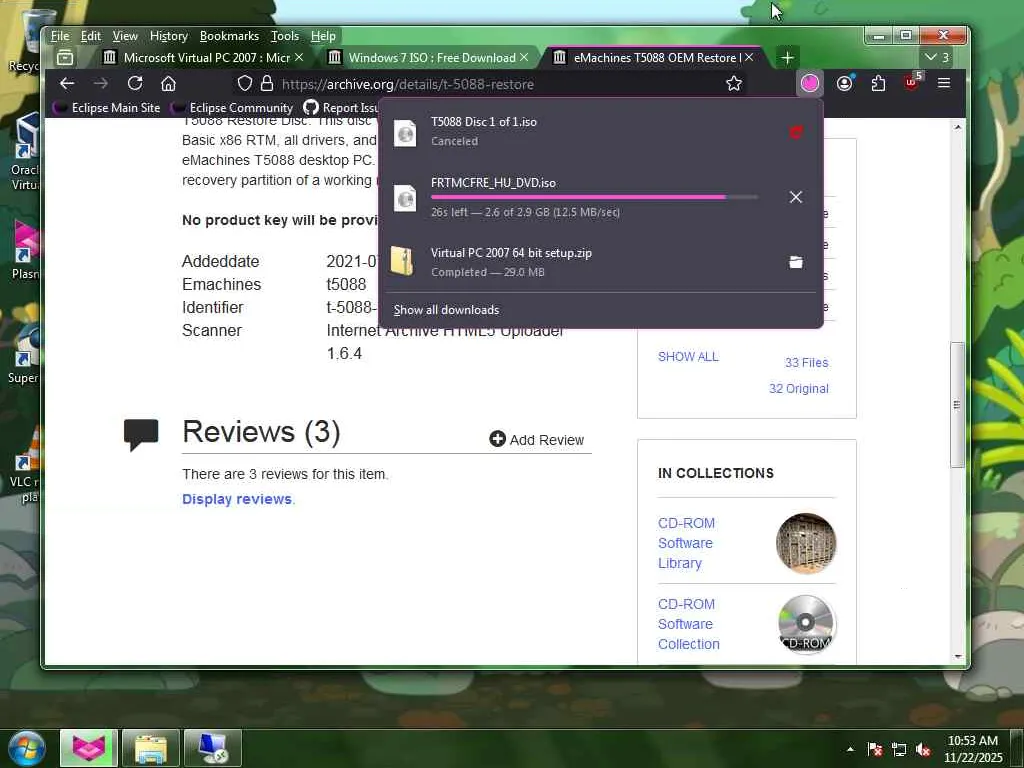Click the pink browser taskbar icon
Screen dimensions: 1024x768
(89, 748)
